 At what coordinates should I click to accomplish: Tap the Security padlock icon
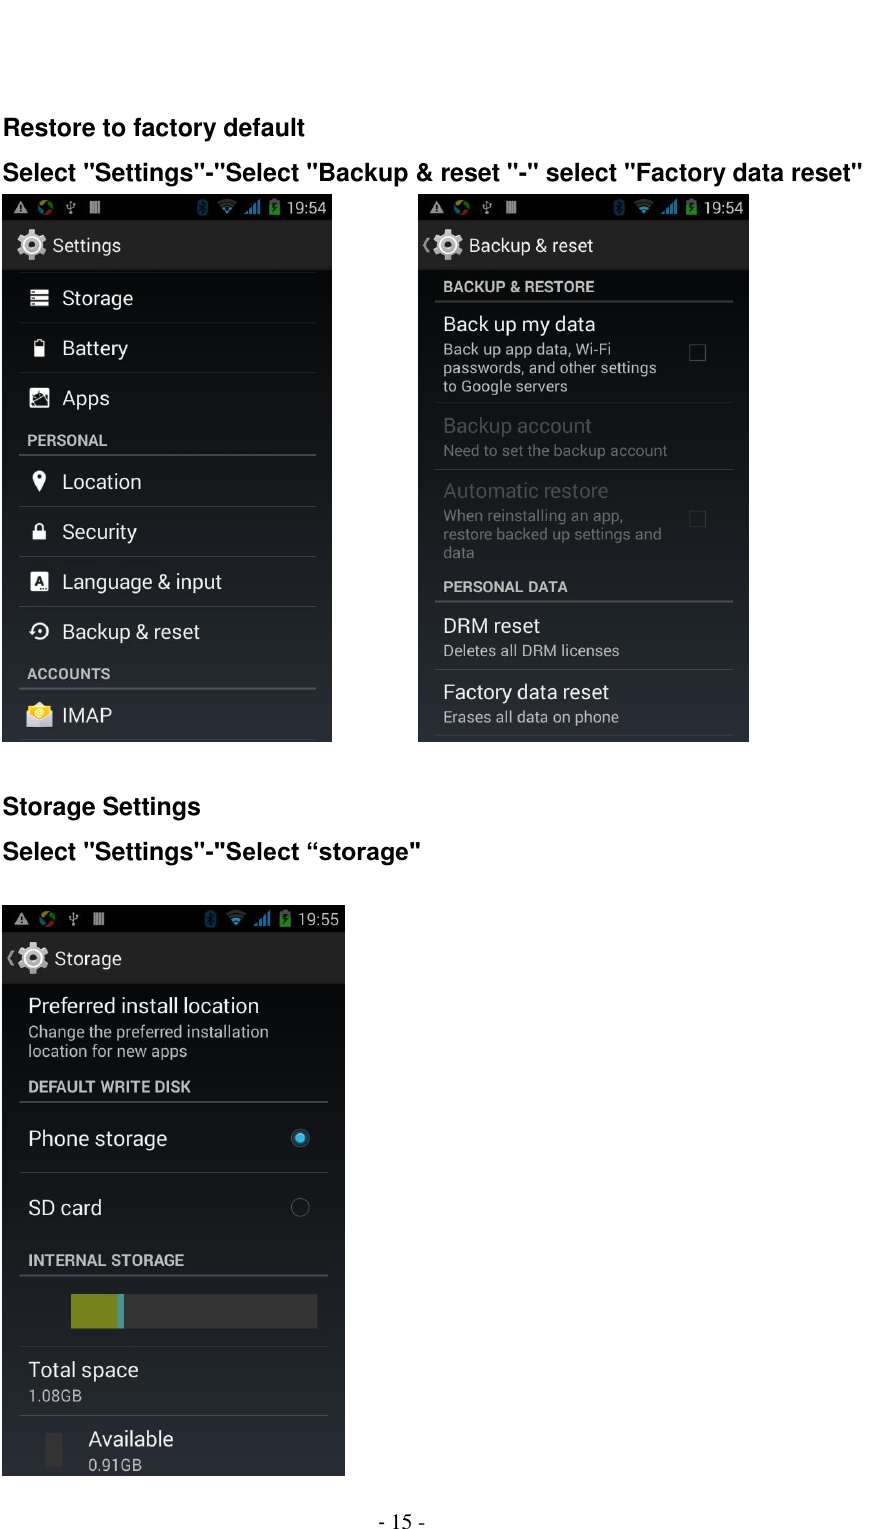tap(38, 531)
